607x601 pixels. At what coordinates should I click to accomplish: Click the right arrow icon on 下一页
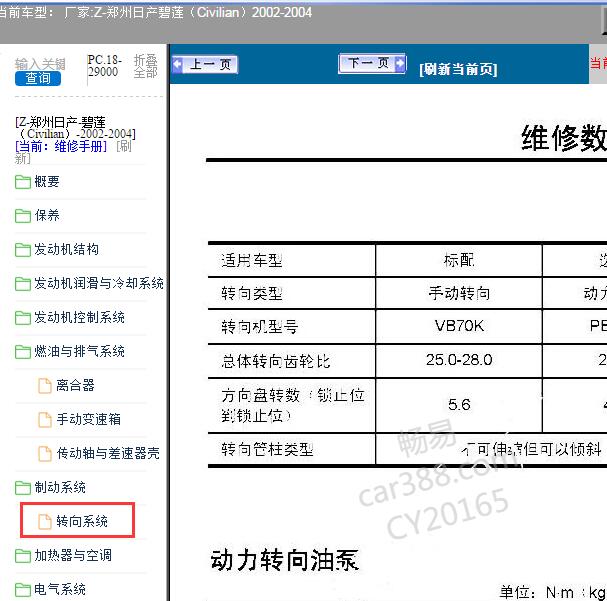[x=400, y=63]
